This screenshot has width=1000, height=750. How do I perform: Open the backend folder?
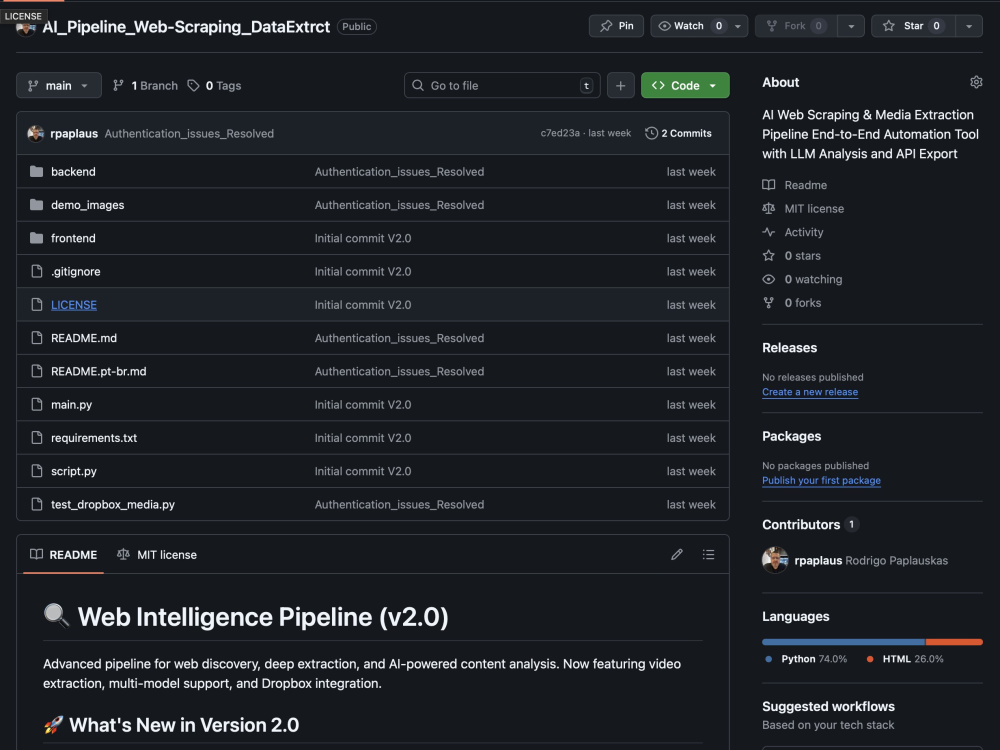click(x=73, y=172)
